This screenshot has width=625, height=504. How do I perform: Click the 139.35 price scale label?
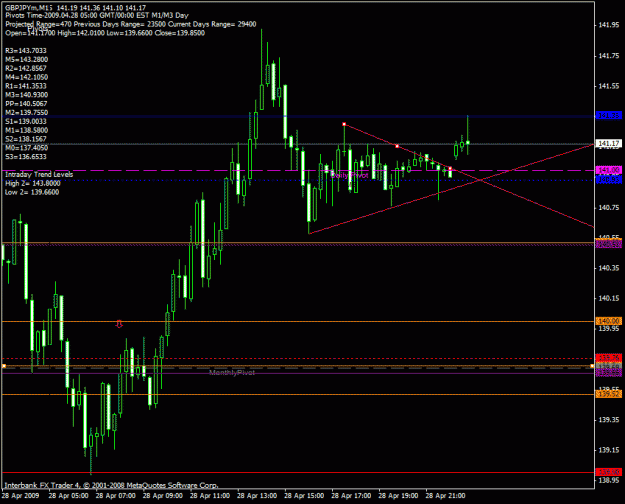tap(609, 419)
